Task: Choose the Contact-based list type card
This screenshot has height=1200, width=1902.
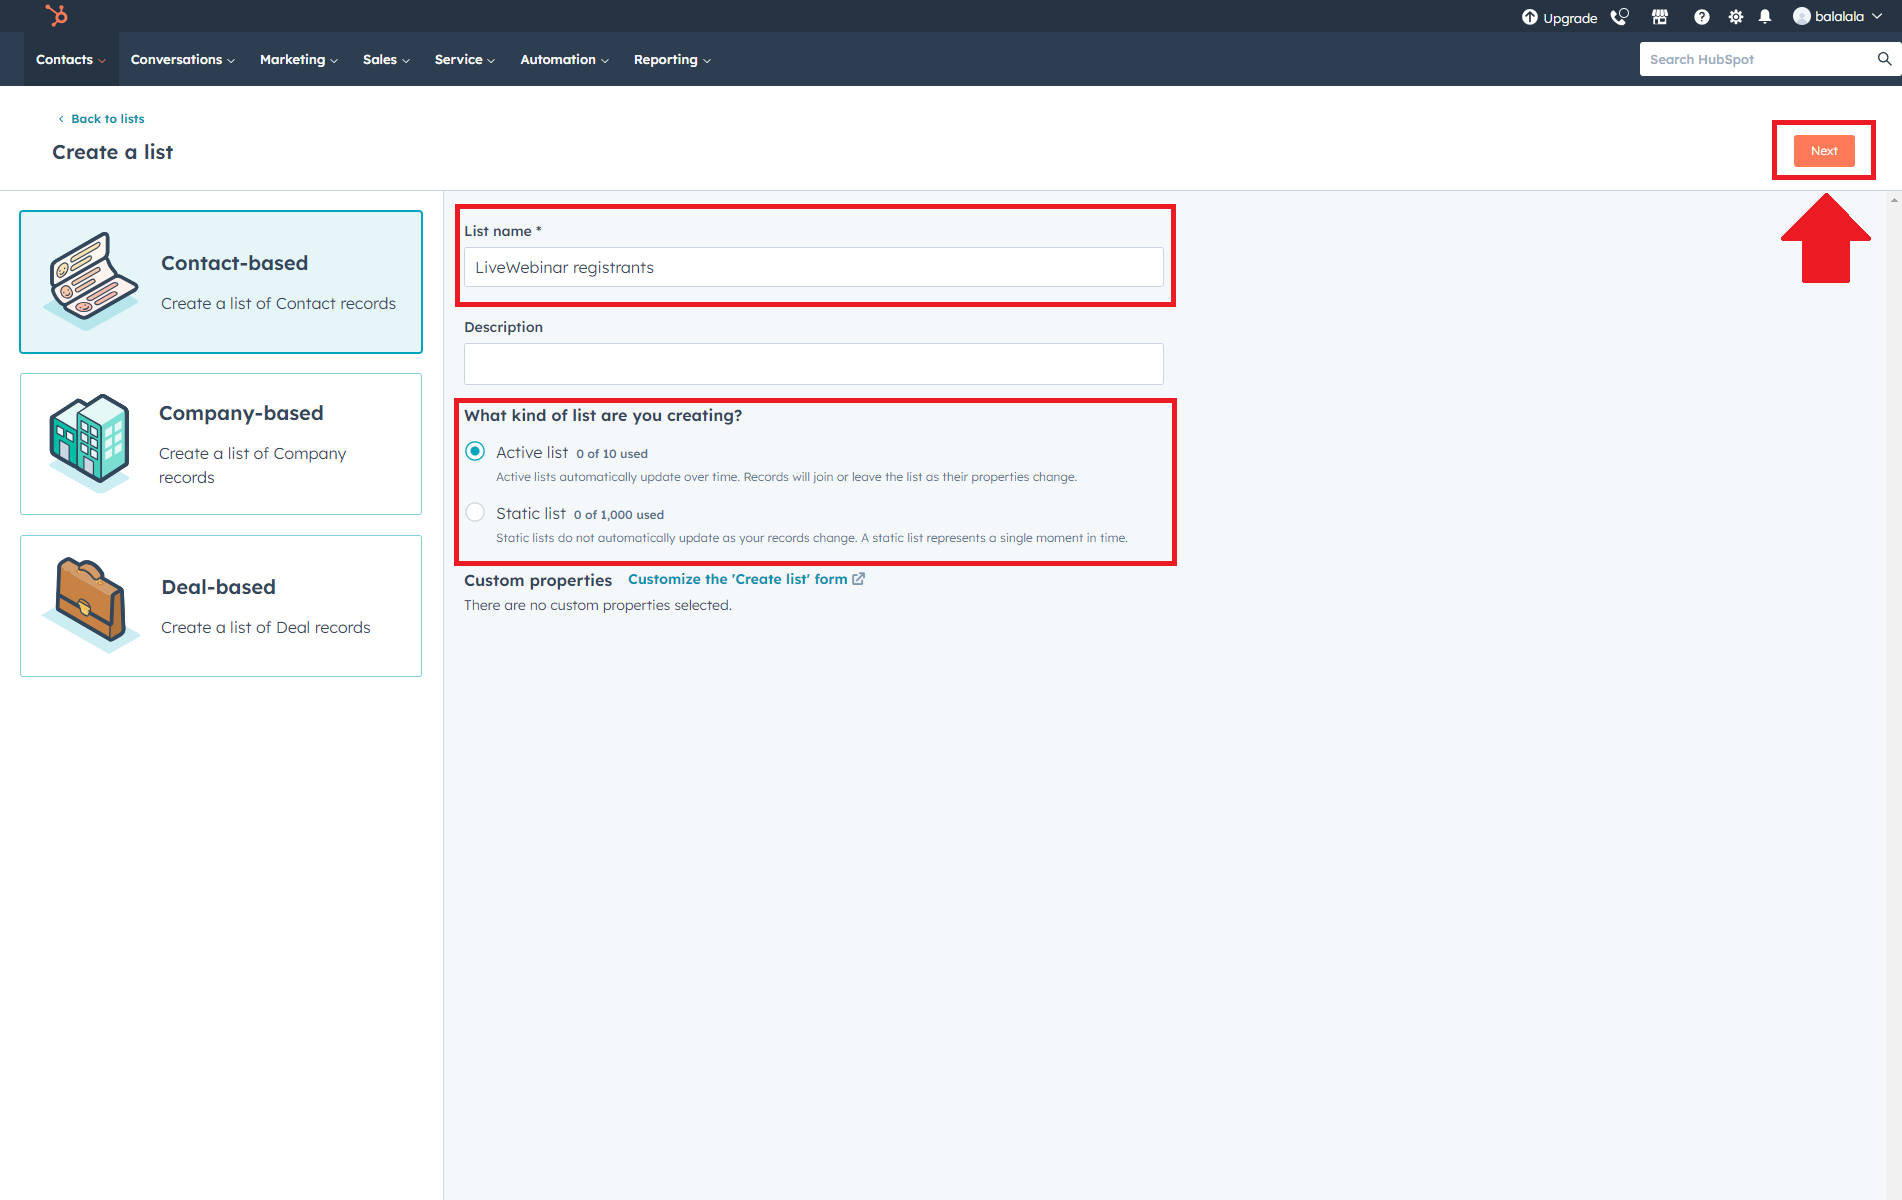Action: click(x=221, y=282)
